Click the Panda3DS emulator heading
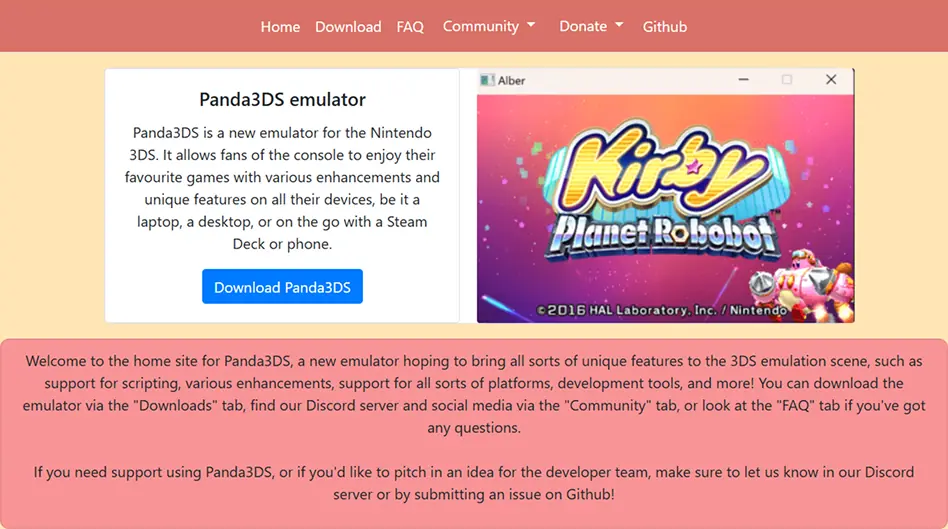Viewport: 948px width, 529px height. click(x=282, y=99)
